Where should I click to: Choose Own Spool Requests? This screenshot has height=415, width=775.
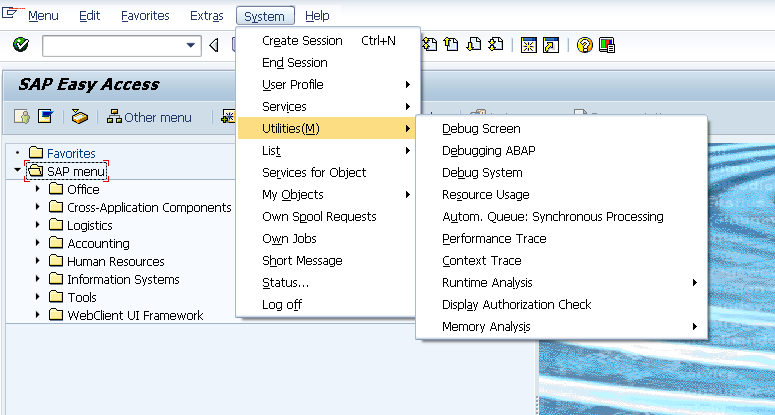[328, 216]
